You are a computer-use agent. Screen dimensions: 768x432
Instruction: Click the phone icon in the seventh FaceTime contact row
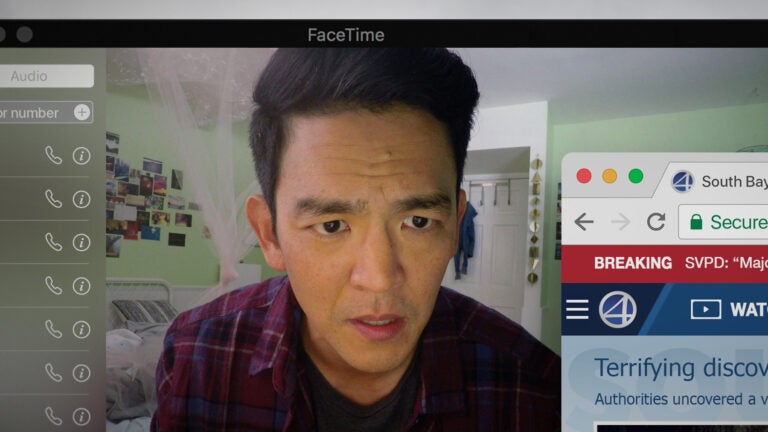point(53,416)
